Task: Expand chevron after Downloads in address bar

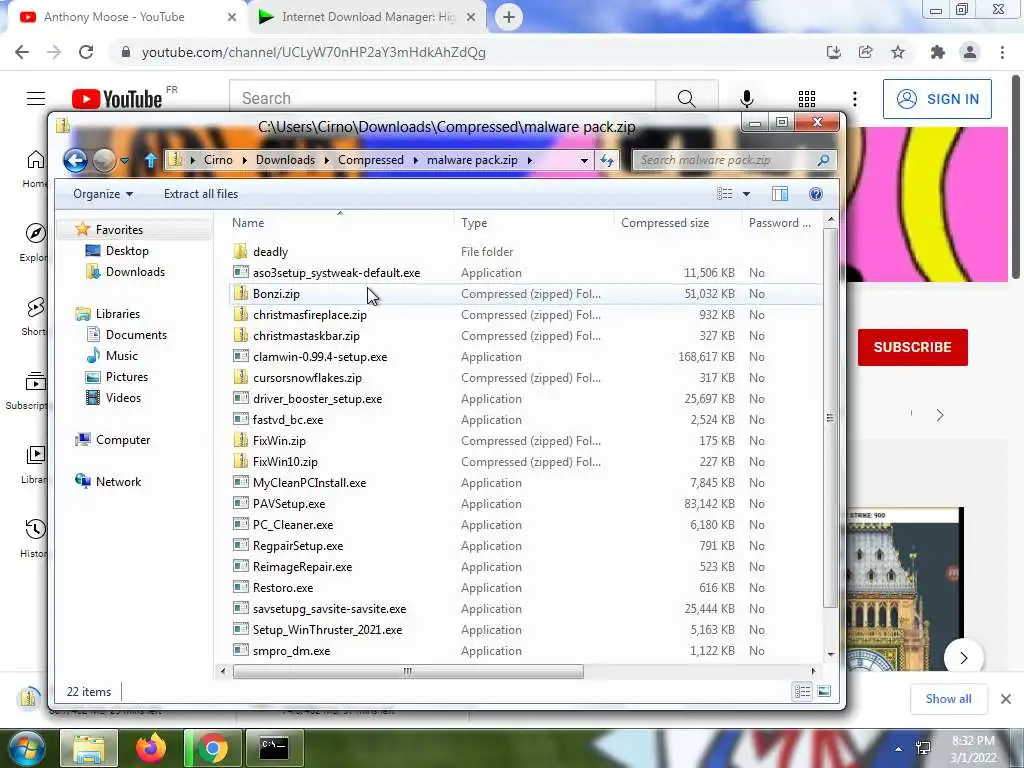Action: [326, 160]
